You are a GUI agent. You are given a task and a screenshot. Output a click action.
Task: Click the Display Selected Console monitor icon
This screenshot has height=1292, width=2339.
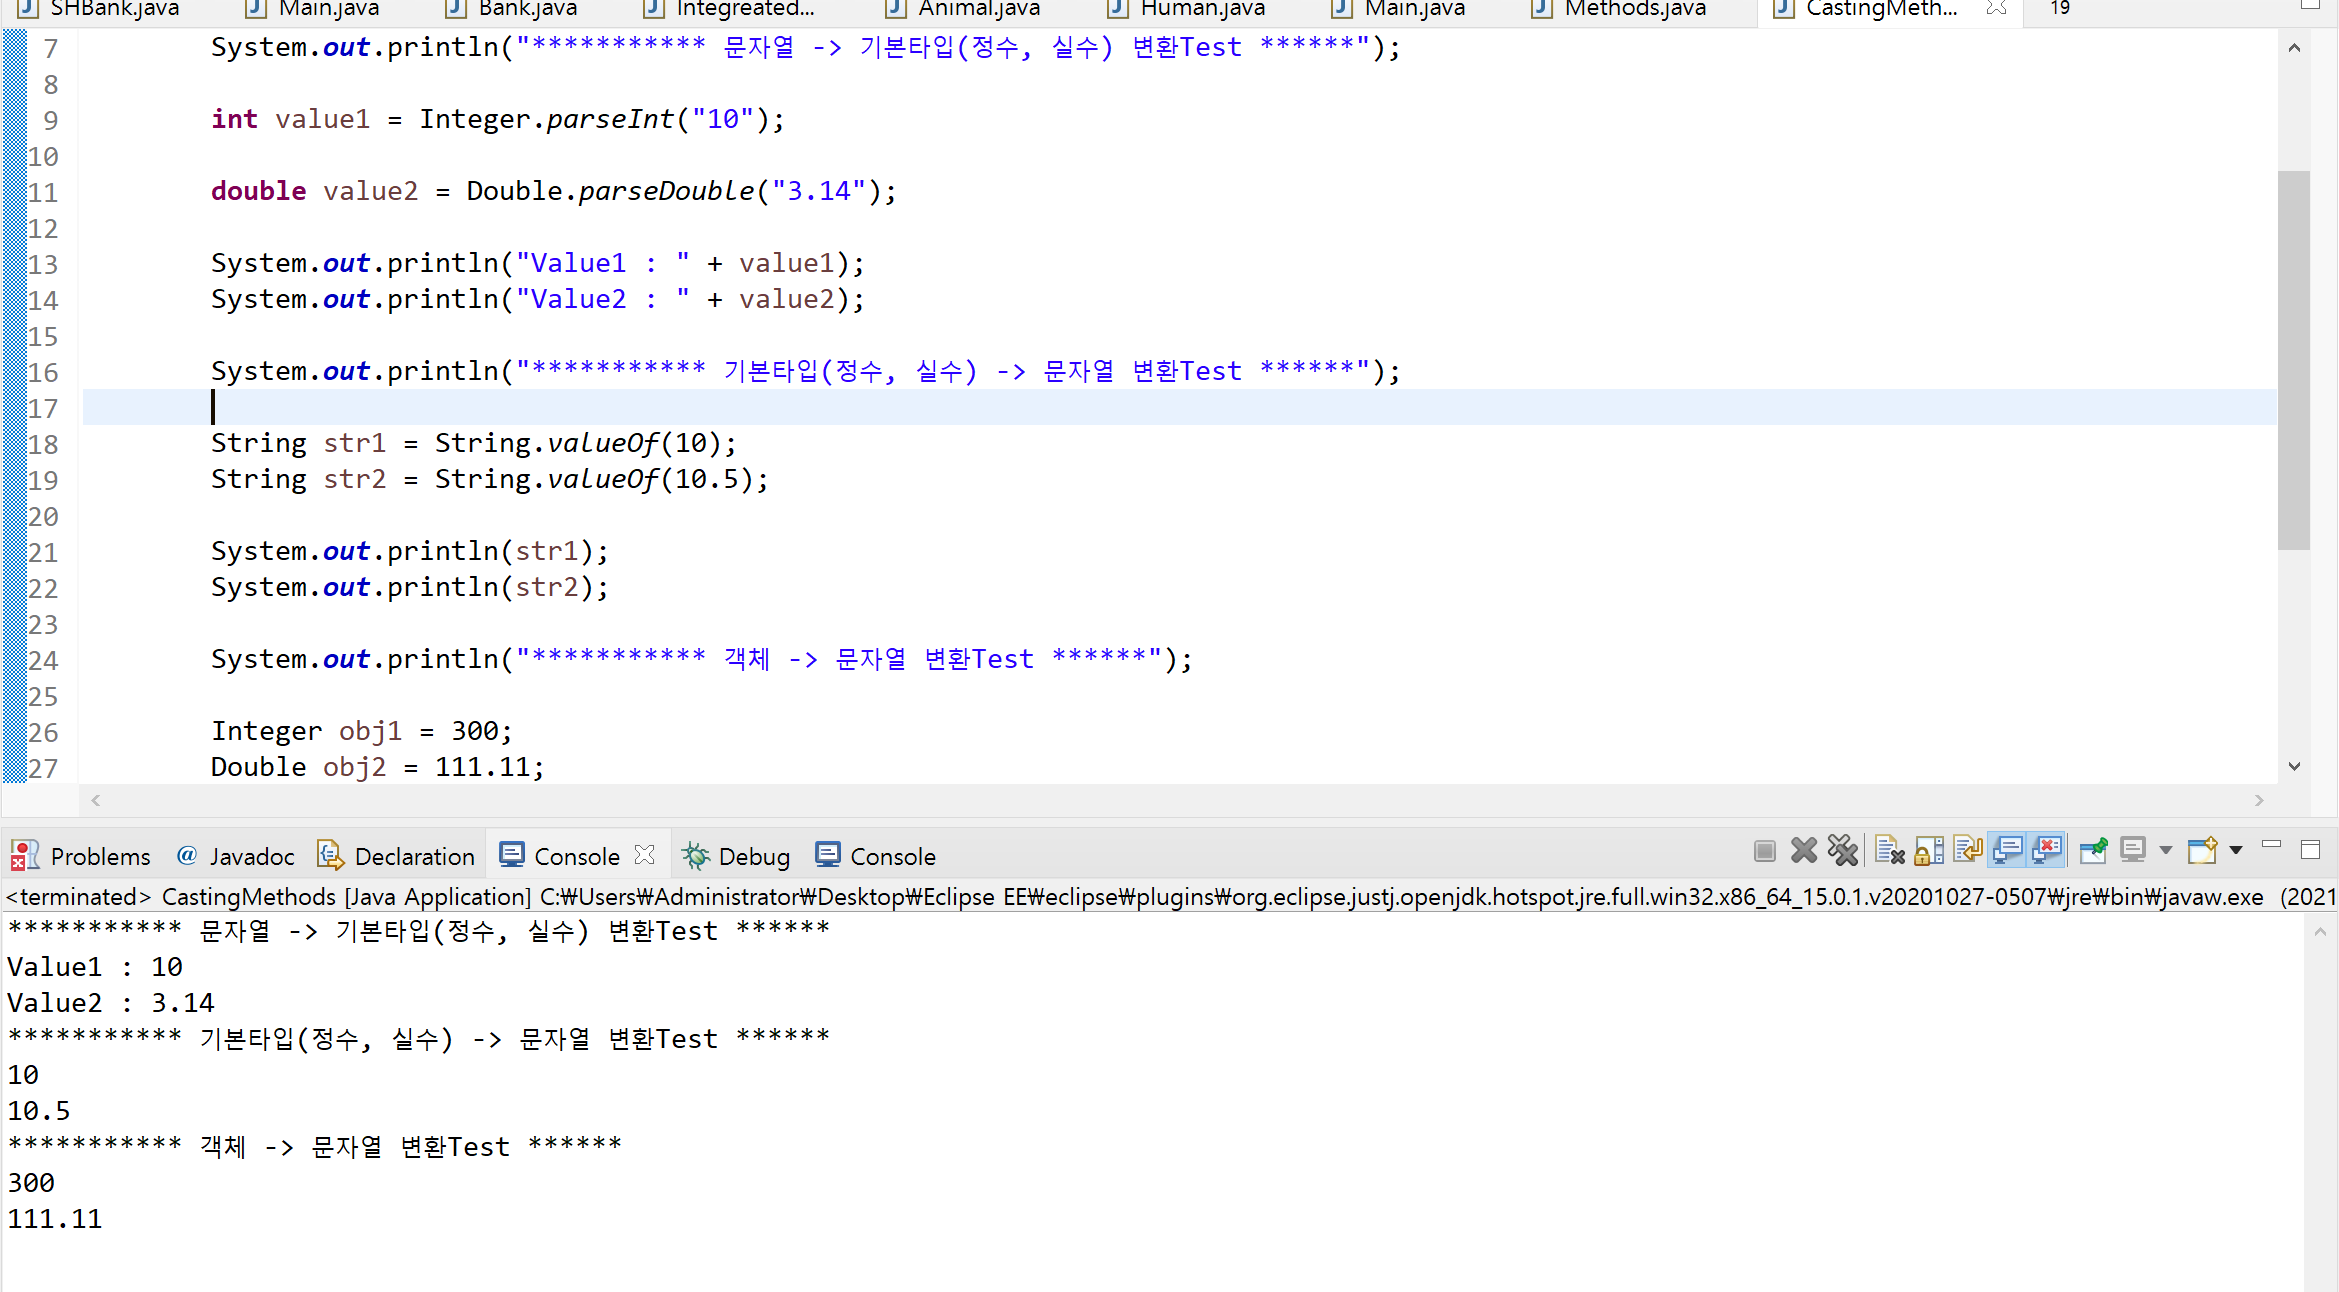pyautogui.click(x=2133, y=851)
